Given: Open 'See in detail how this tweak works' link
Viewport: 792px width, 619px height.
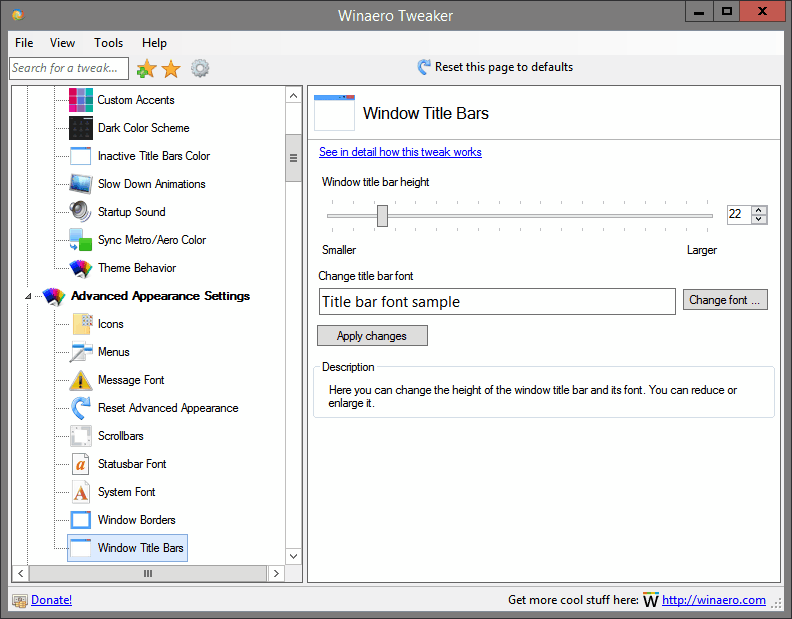Looking at the screenshot, I should tap(400, 152).
